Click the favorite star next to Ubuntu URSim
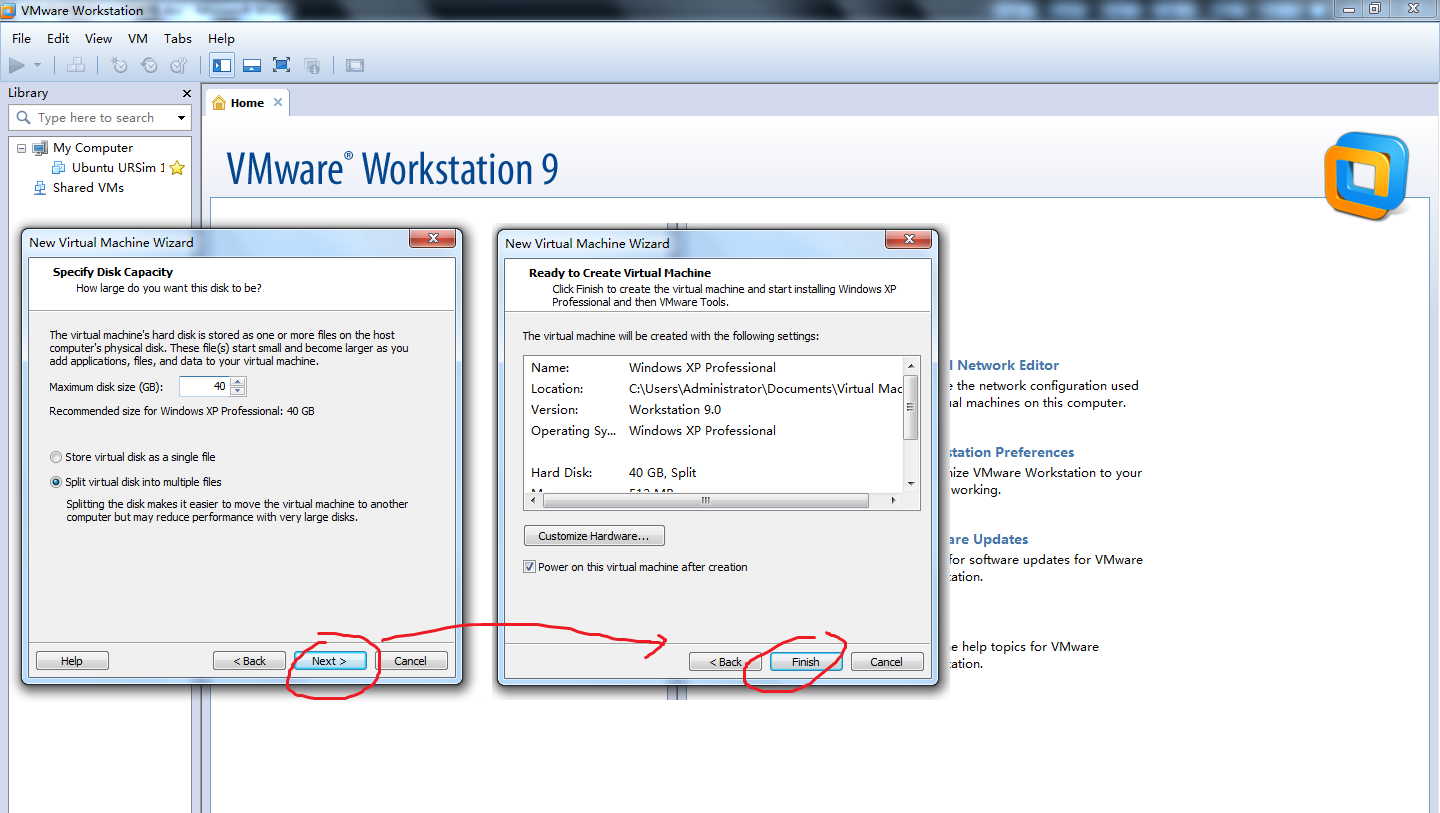Screen dimensions: 1440x813 (x=177, y=168)
